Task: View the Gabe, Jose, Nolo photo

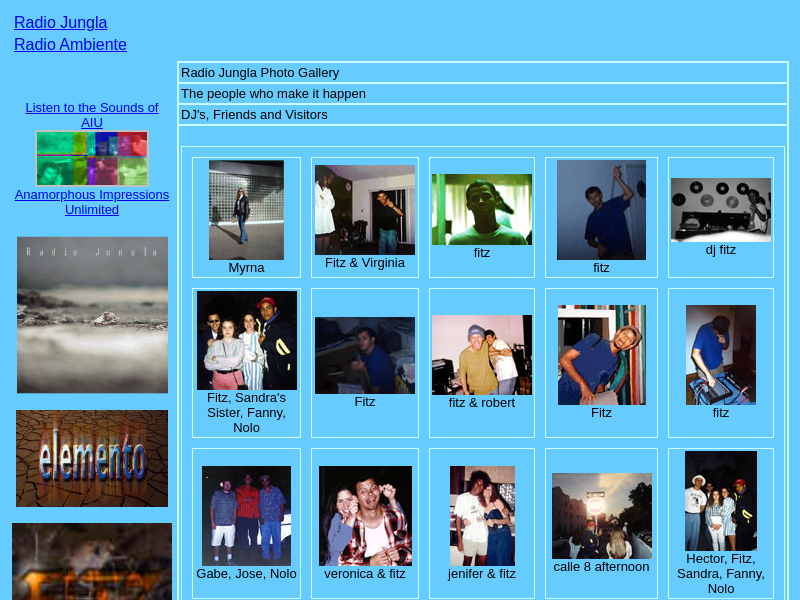Action: [x=246, y=516]
